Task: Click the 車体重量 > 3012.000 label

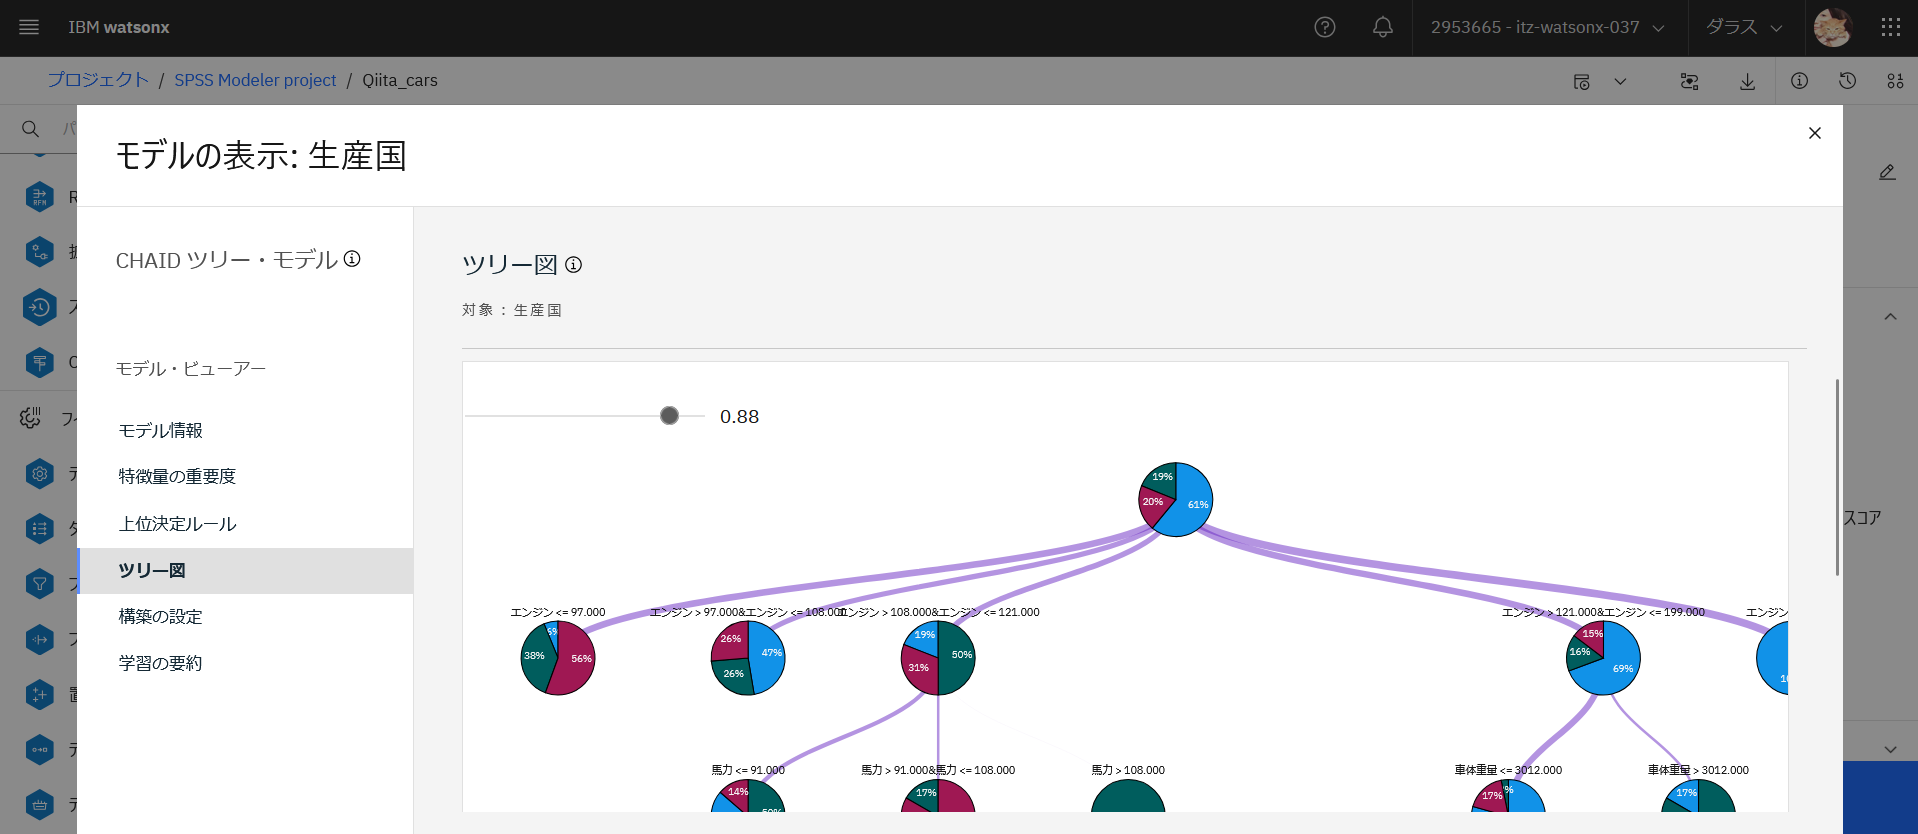Action: coord(1698,770)
